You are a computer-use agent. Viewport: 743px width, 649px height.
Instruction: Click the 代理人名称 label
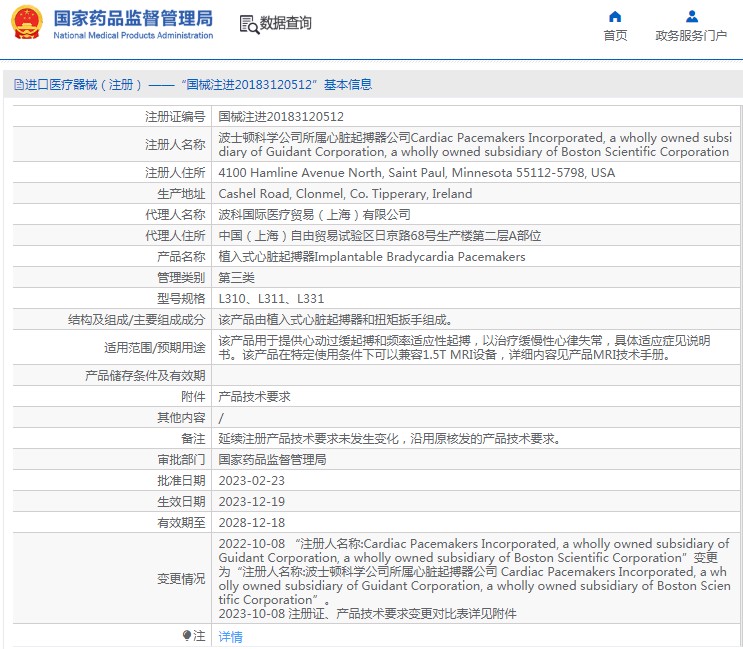coord(175,215)
